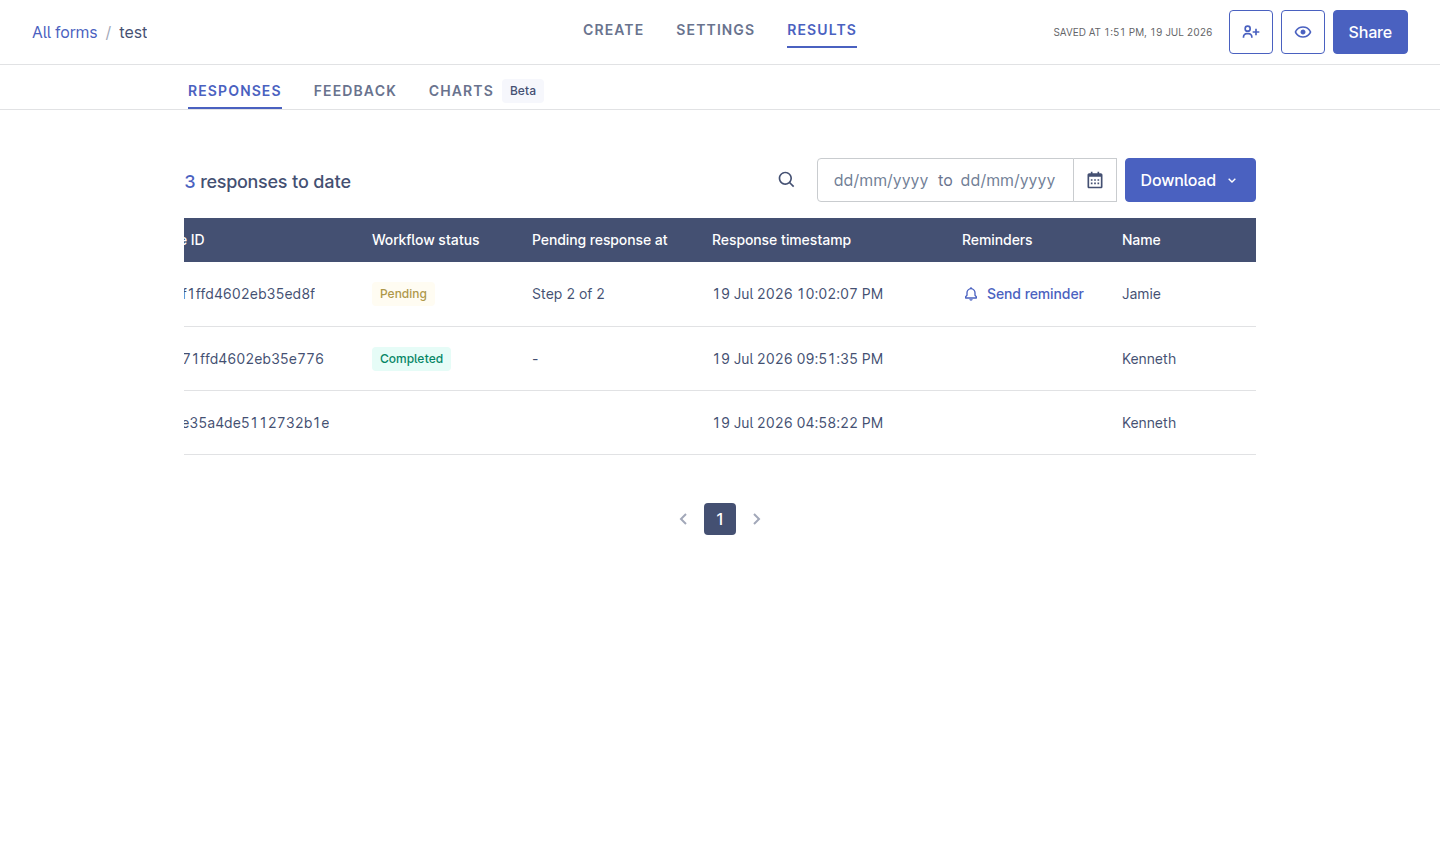Click the name Jamie
The image size is (1440, 850).
pyautogui.click(x=1141, y=294)
